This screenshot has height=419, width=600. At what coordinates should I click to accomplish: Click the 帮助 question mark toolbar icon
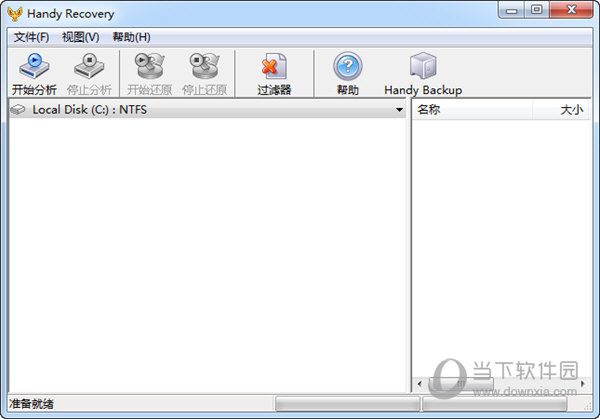tap(347, 66)
